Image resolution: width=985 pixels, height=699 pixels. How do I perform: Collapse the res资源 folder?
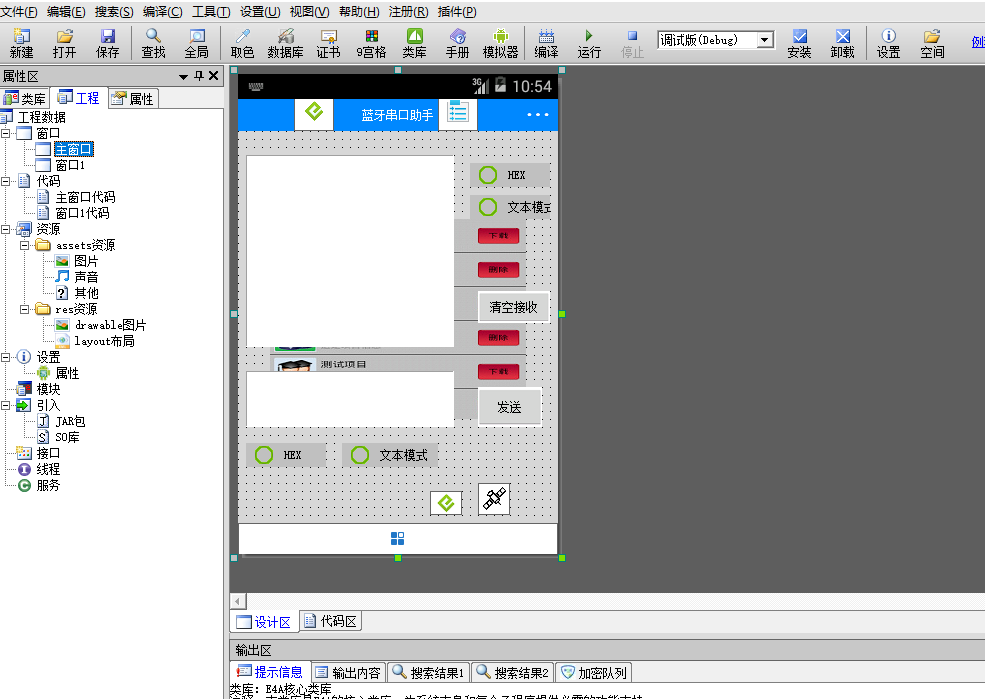(x=24, y=309)
